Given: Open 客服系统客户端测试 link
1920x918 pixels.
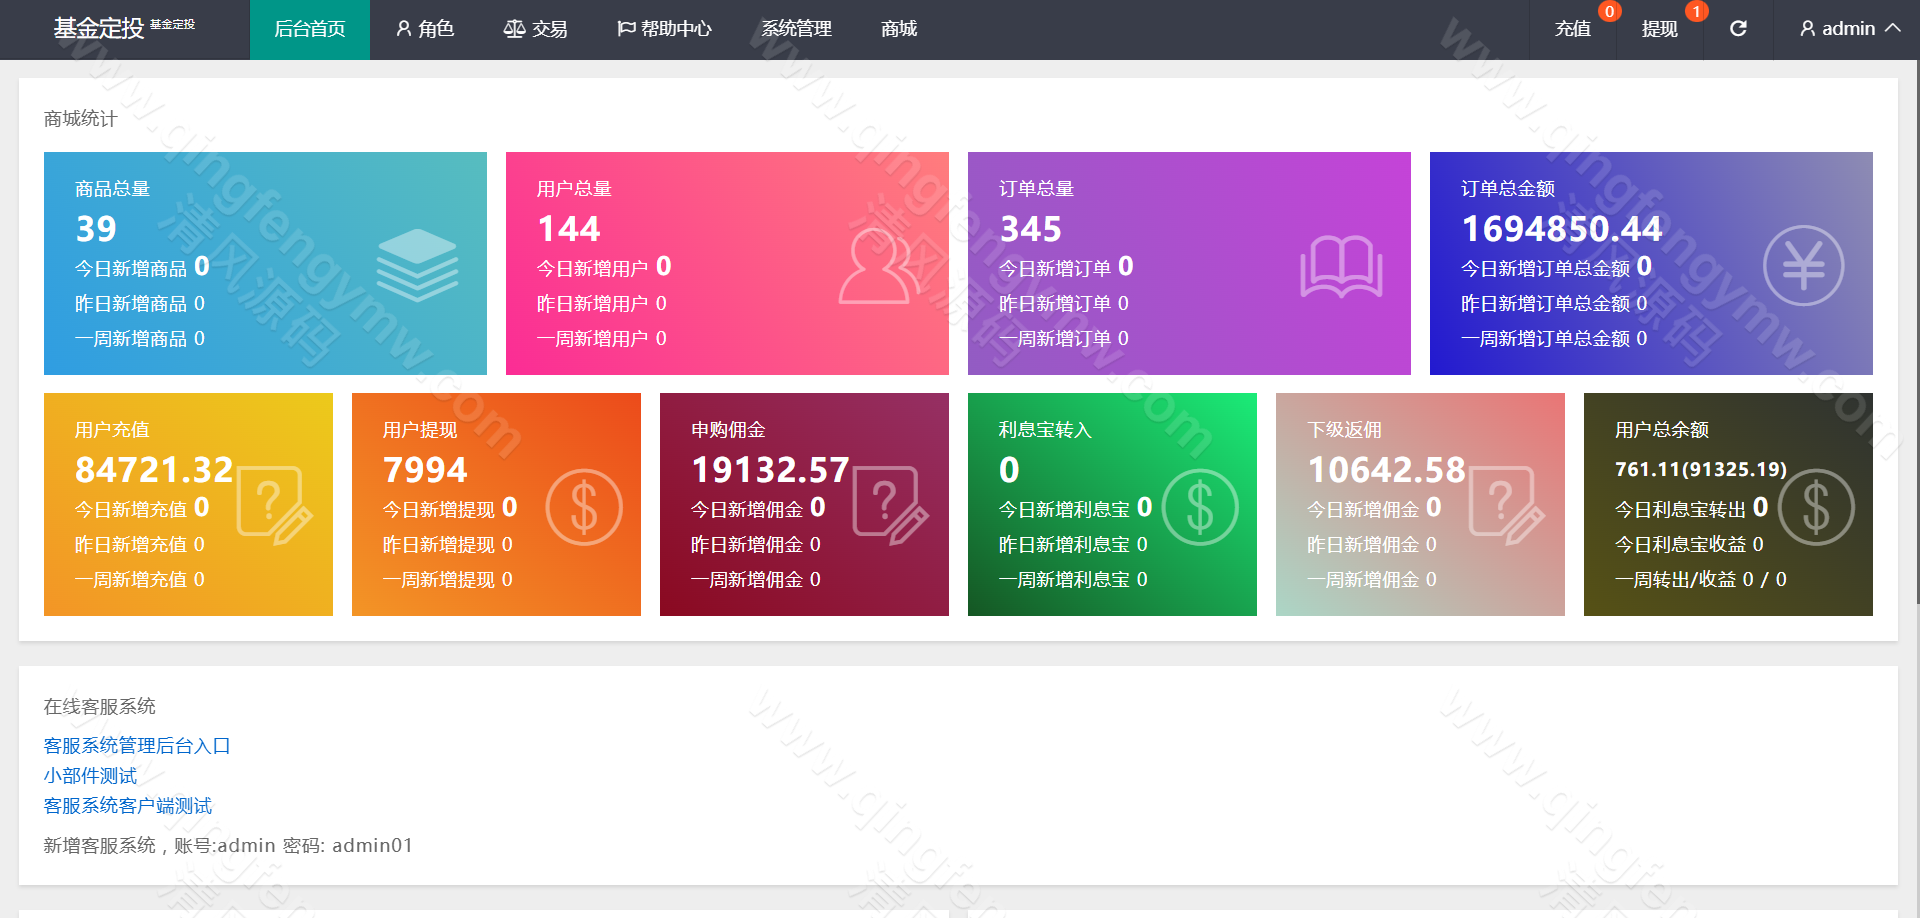Looking at the screenshot, I should (127, 806).
